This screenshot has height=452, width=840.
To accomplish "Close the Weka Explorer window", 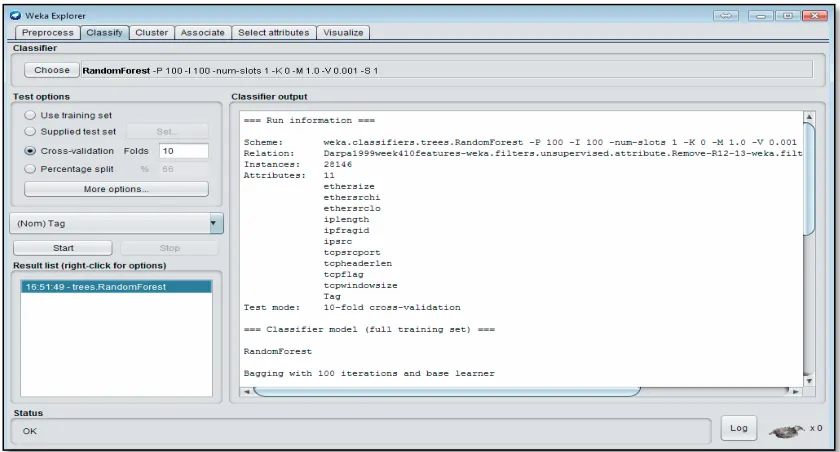I will 814,16.
